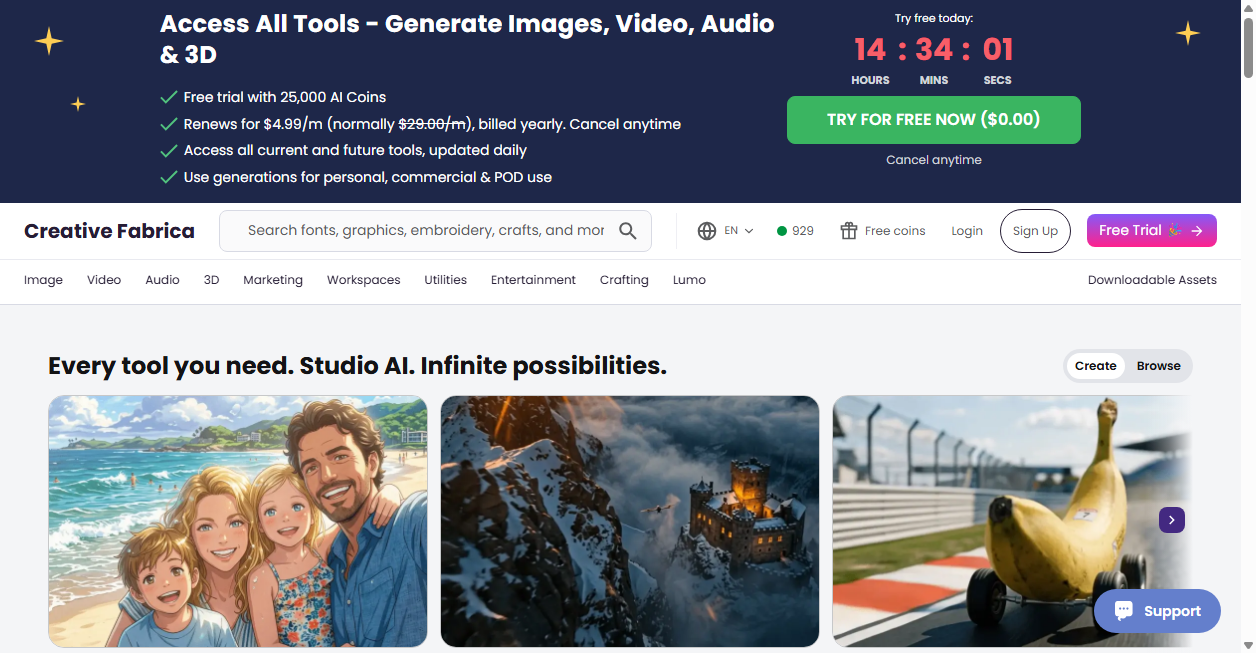Click the next arrow on image carousel
This screenshot has height=653, width=1256.
(x=1172, y=520)
